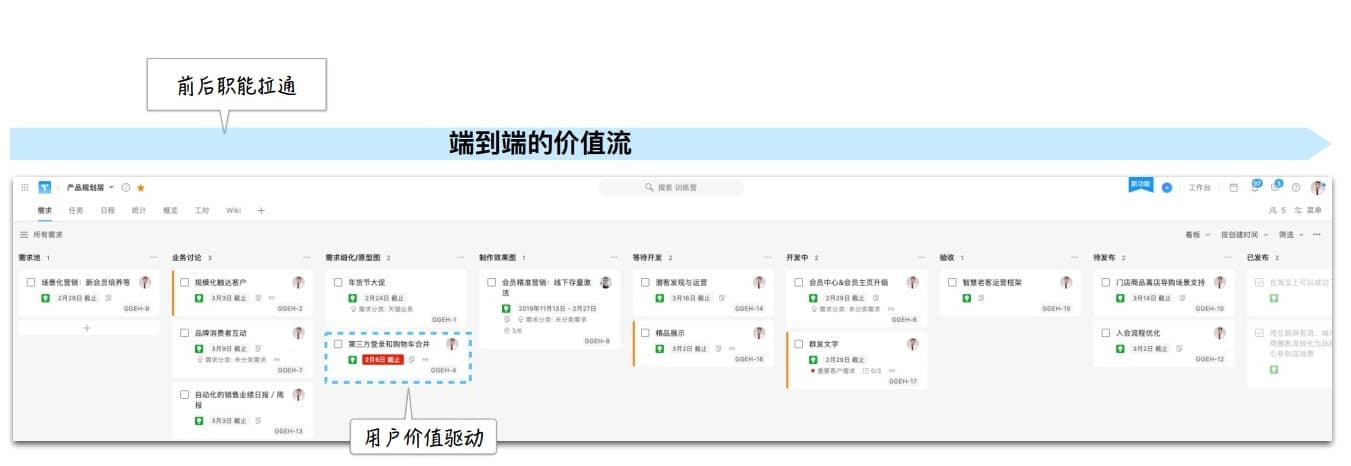Click the star favorite icon

[x=141, y=187]
